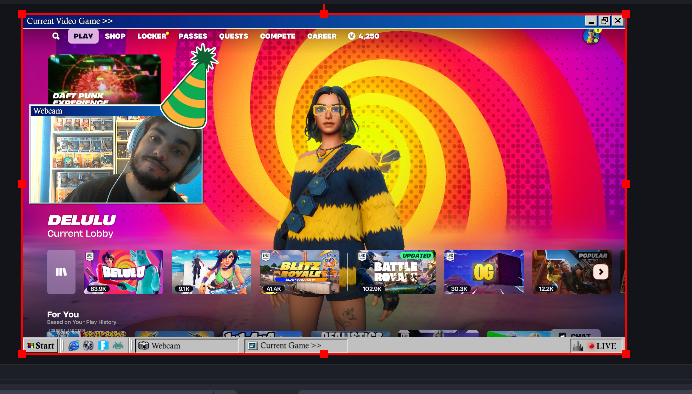Open the LOCKER tab

[152, 36]
